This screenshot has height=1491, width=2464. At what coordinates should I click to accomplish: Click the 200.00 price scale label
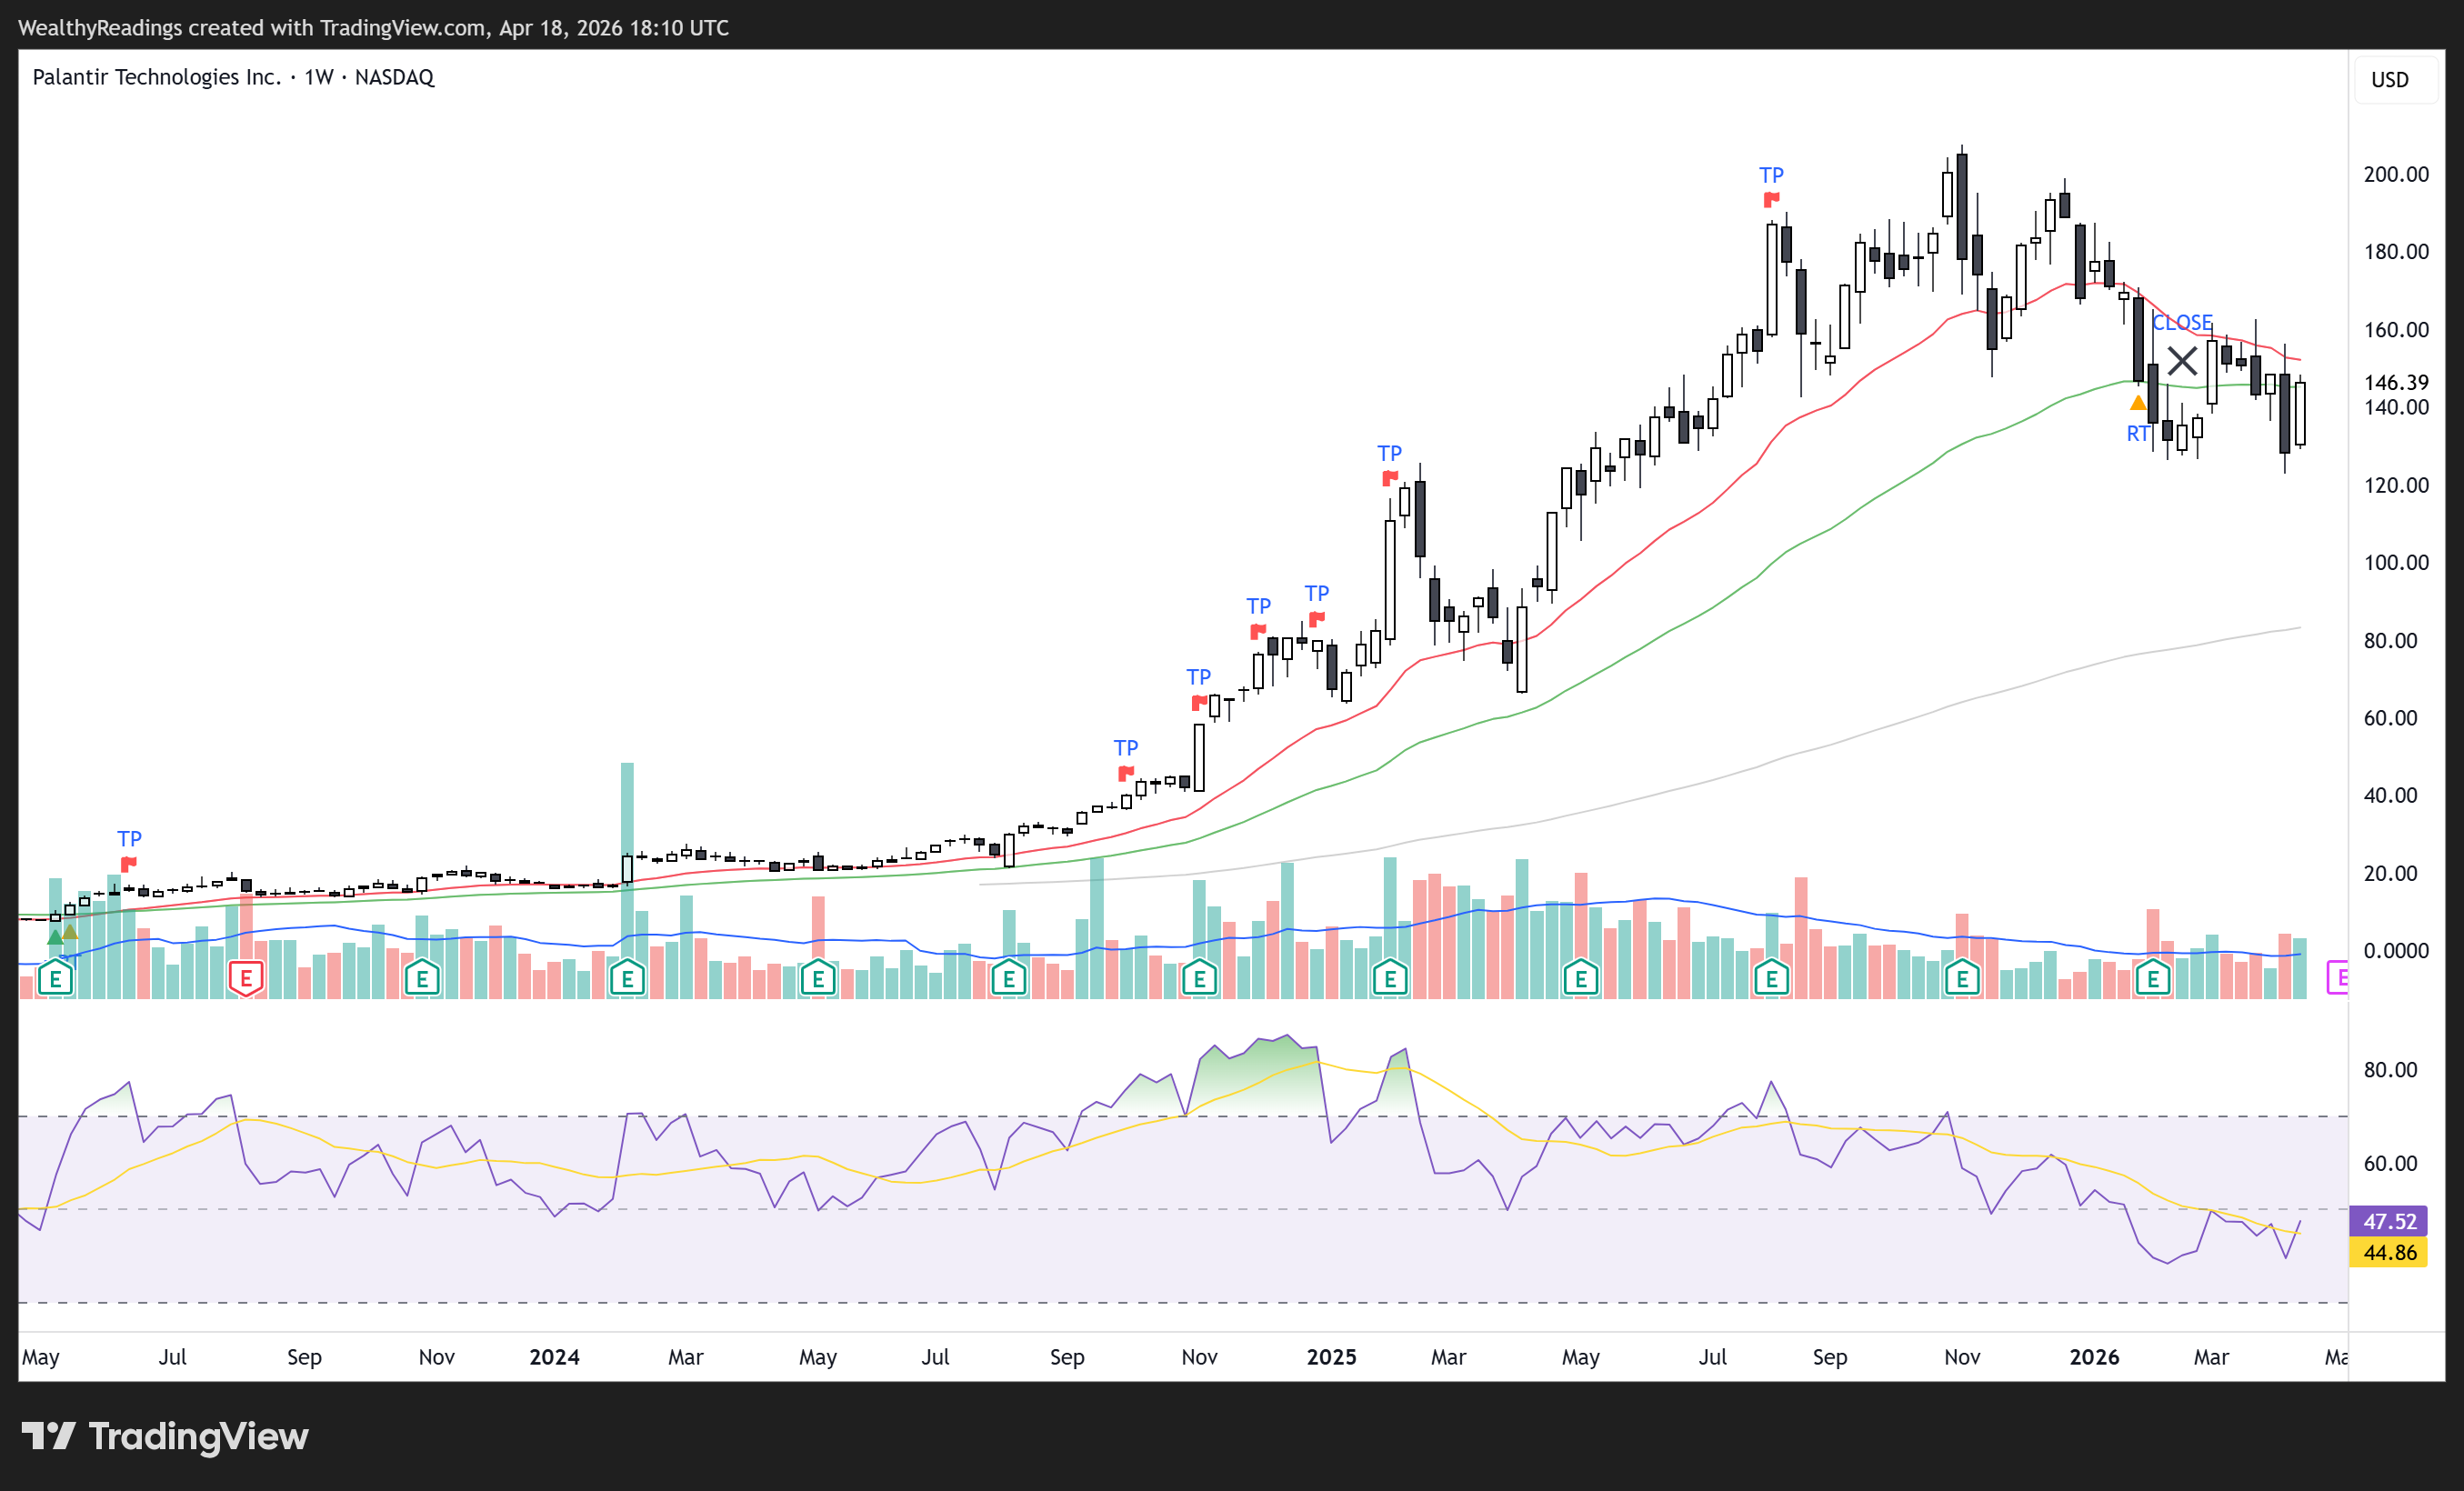[x=2395, y=174]
